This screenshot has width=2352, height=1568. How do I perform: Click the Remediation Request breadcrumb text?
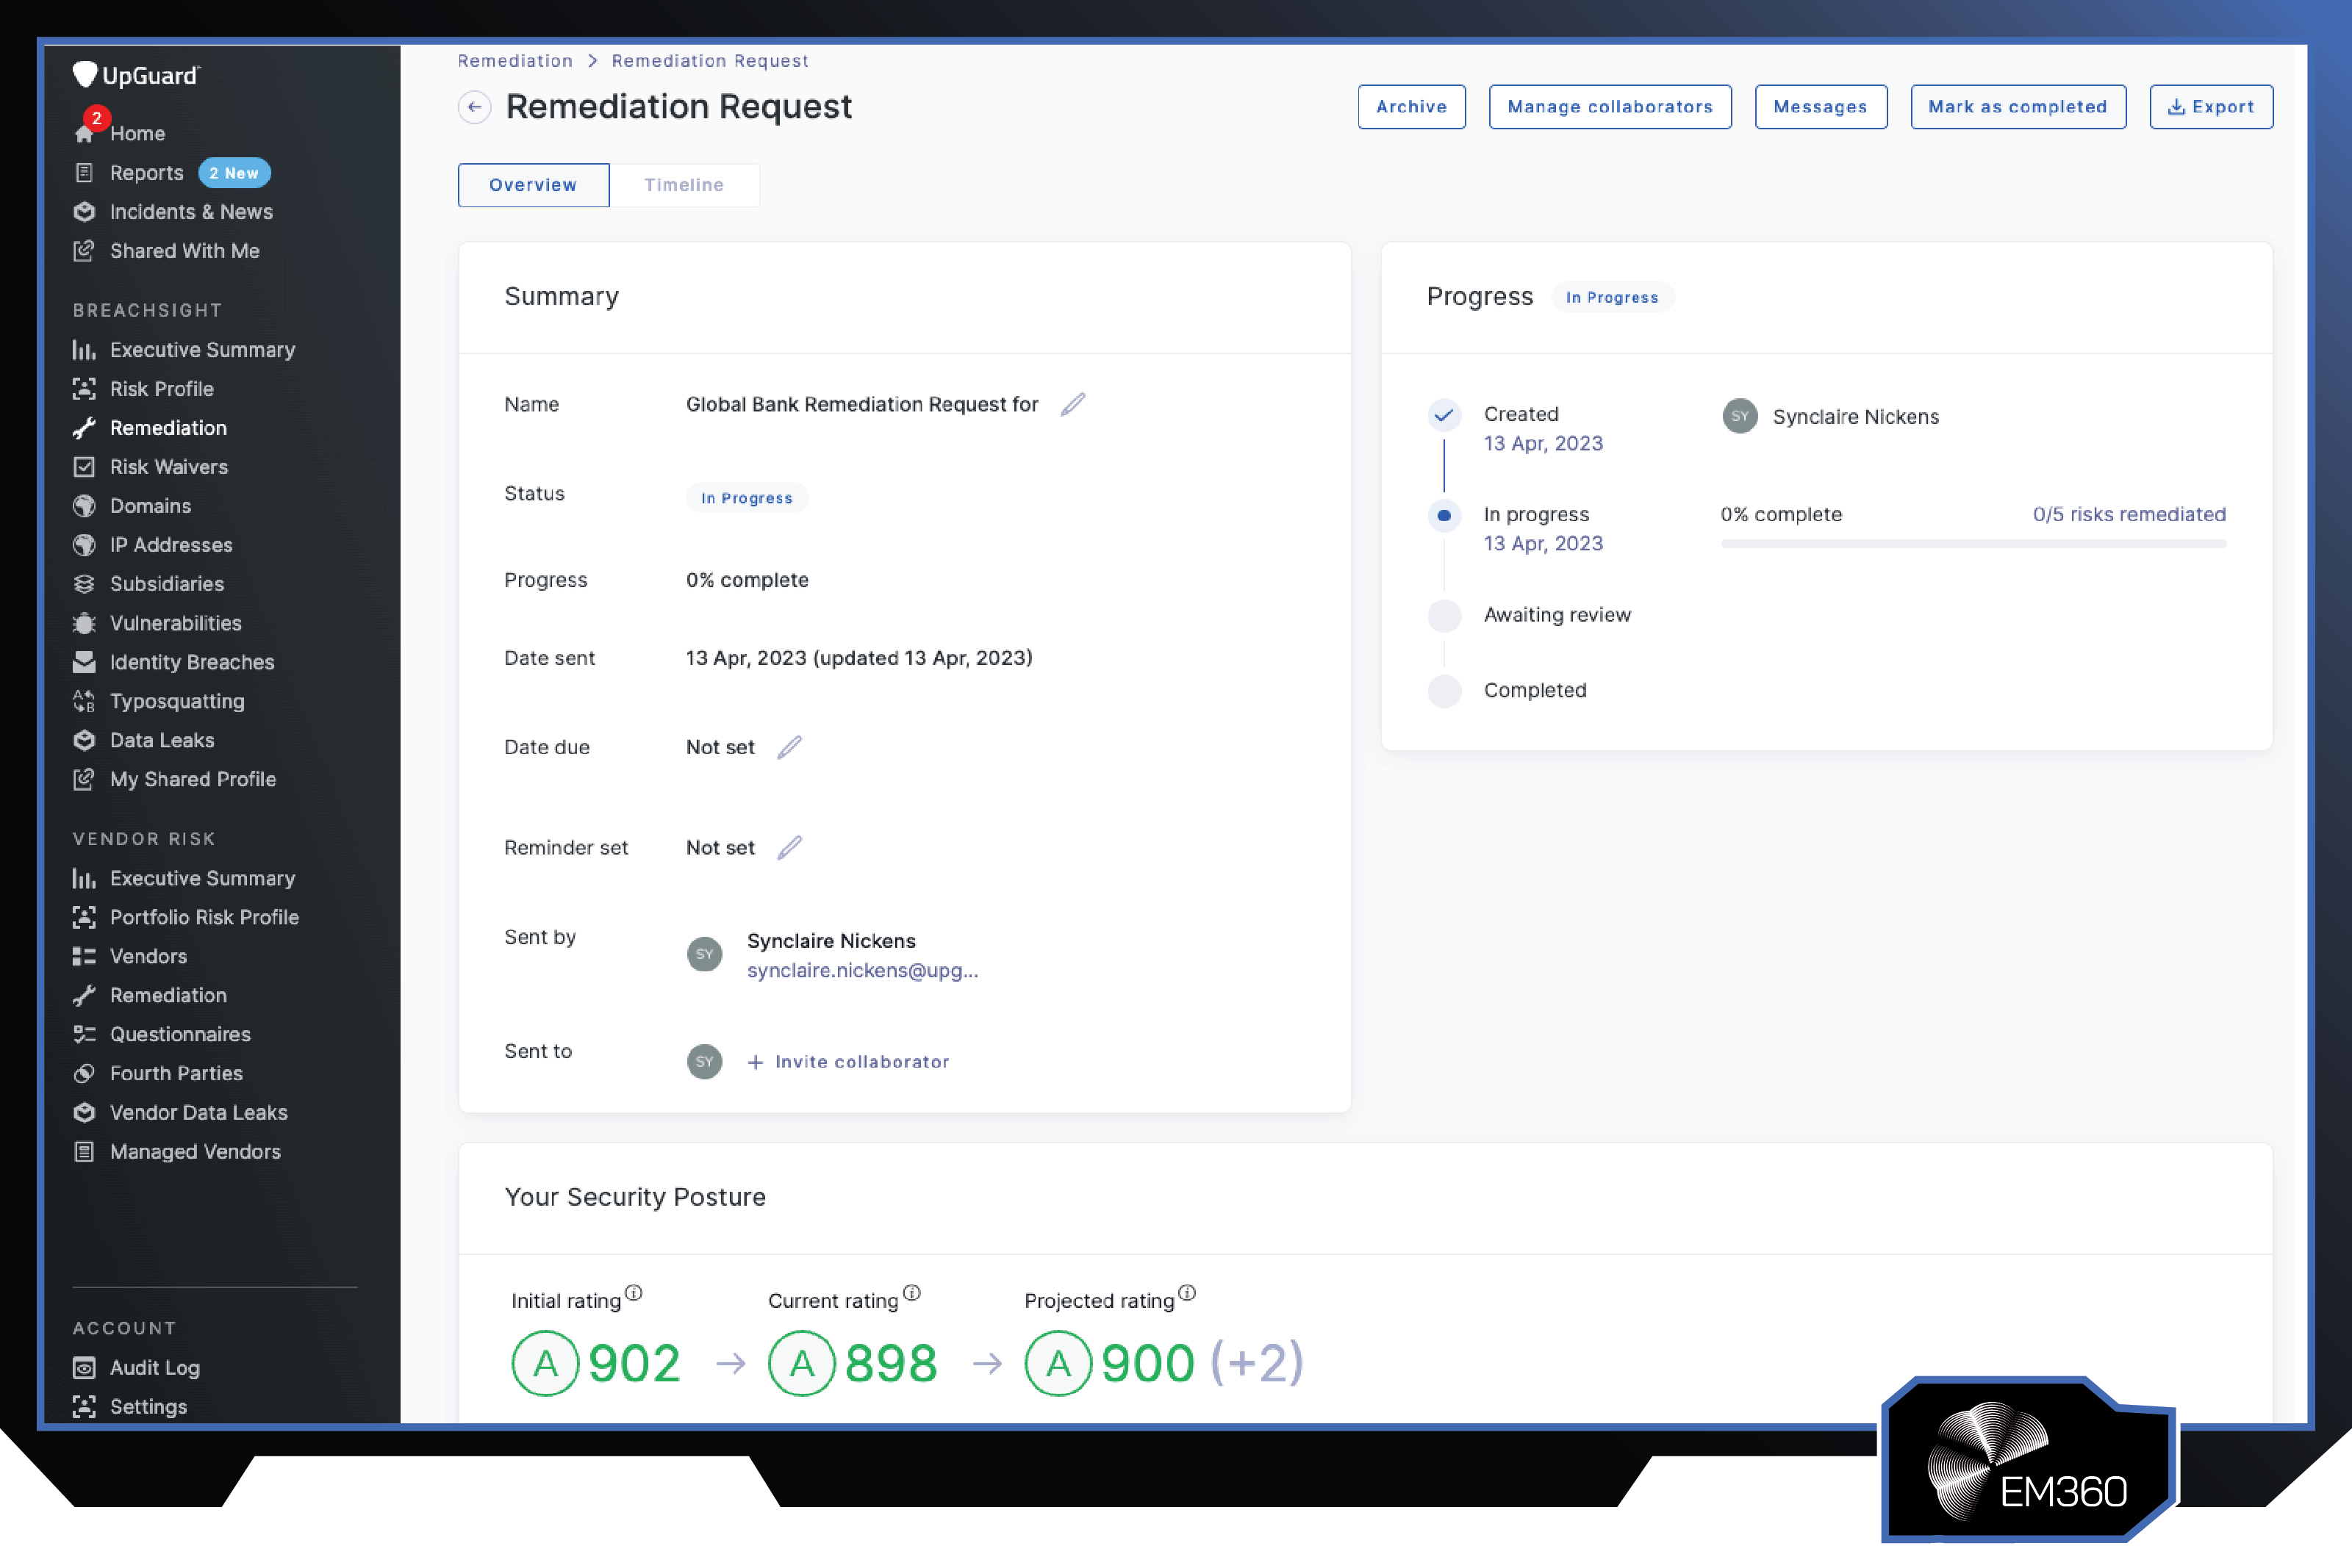(x=710, y=60)
